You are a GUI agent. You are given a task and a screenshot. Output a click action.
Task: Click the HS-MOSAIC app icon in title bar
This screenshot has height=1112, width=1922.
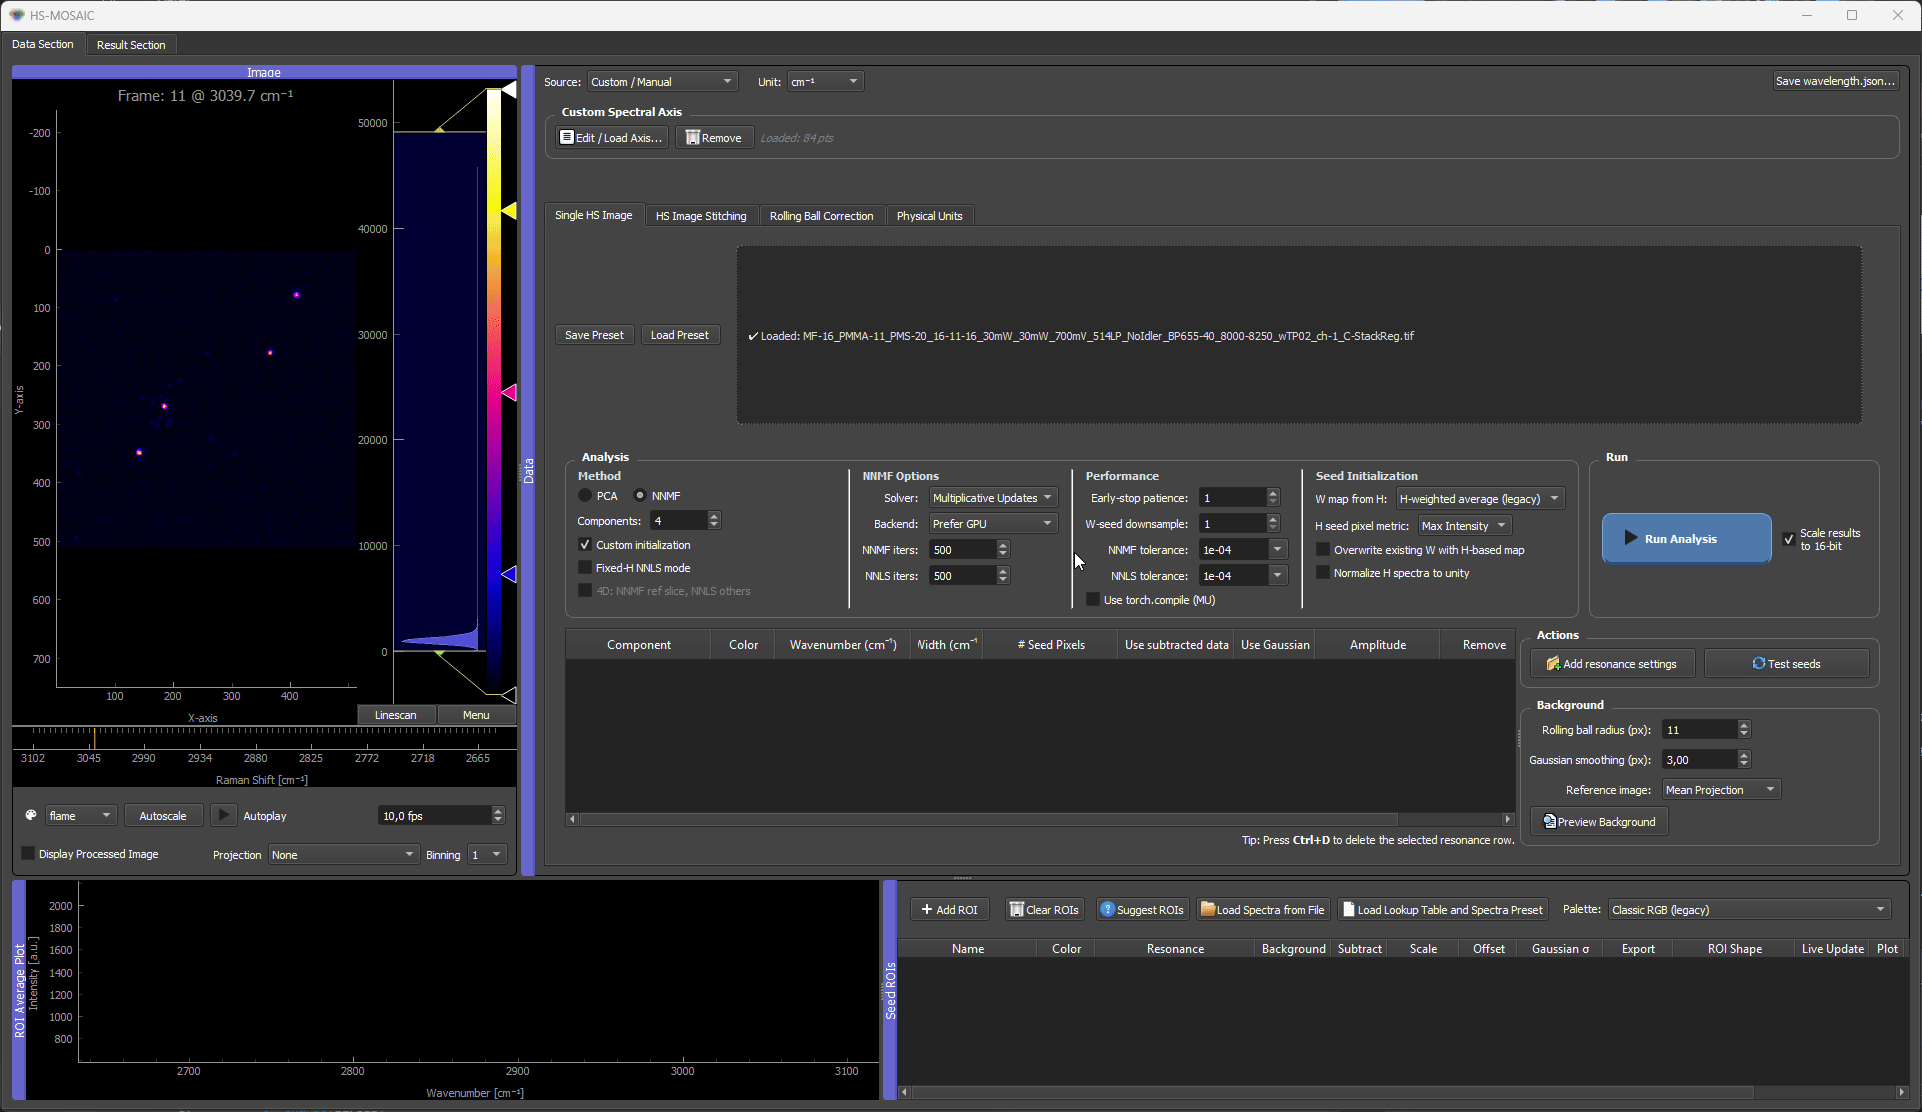point(16,15)
